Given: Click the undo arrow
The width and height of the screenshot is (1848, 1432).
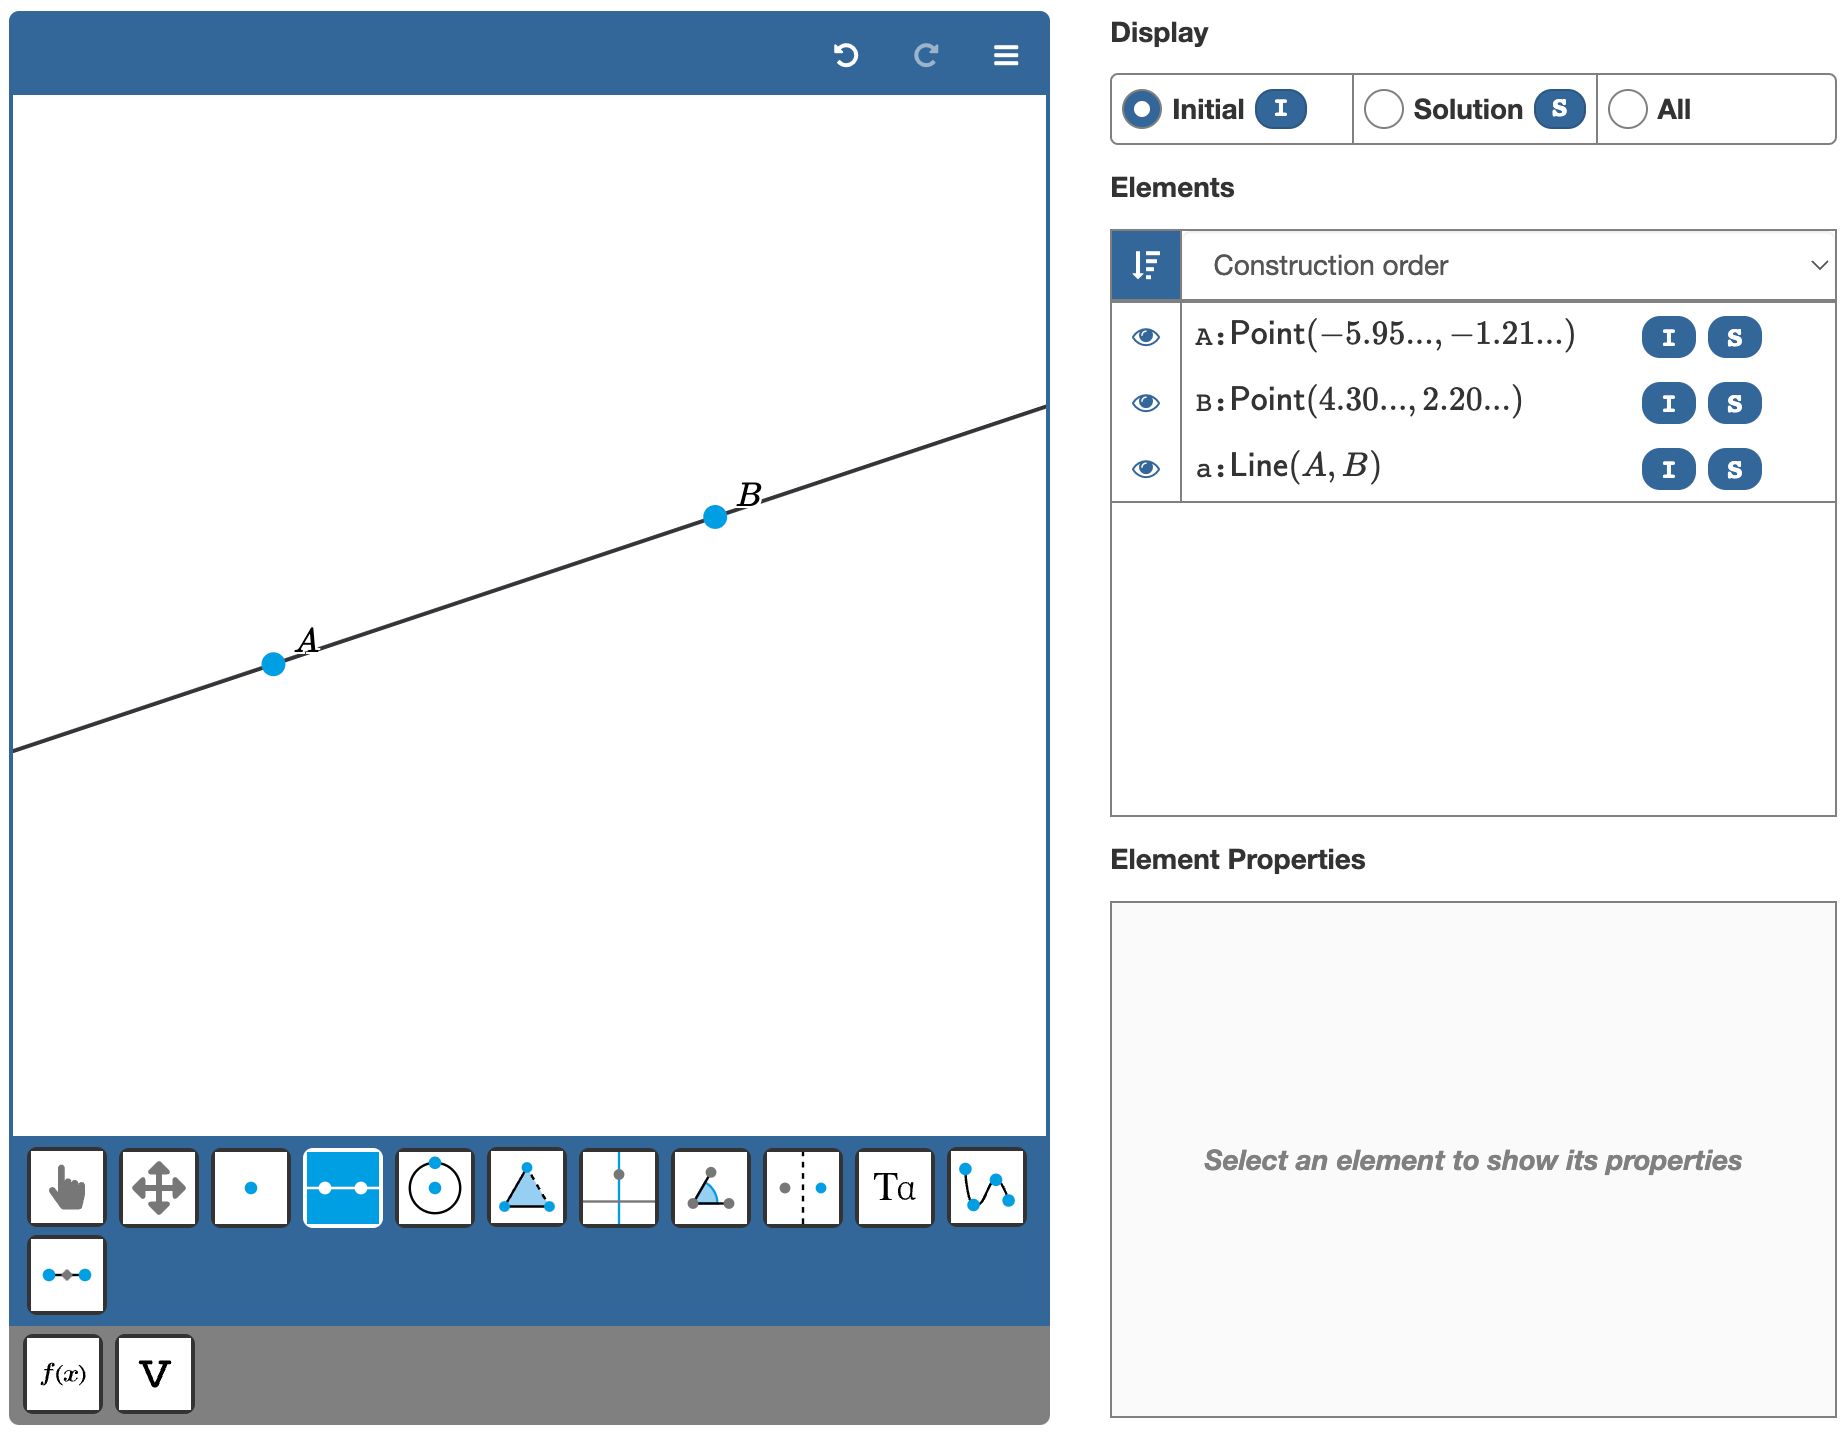Looking at the screenshot, I should (846, 56).
